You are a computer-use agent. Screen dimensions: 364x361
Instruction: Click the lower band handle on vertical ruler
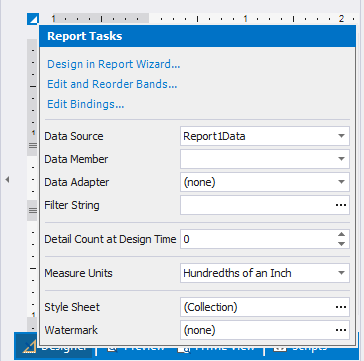pyautogui.click(x=32, y=210)
